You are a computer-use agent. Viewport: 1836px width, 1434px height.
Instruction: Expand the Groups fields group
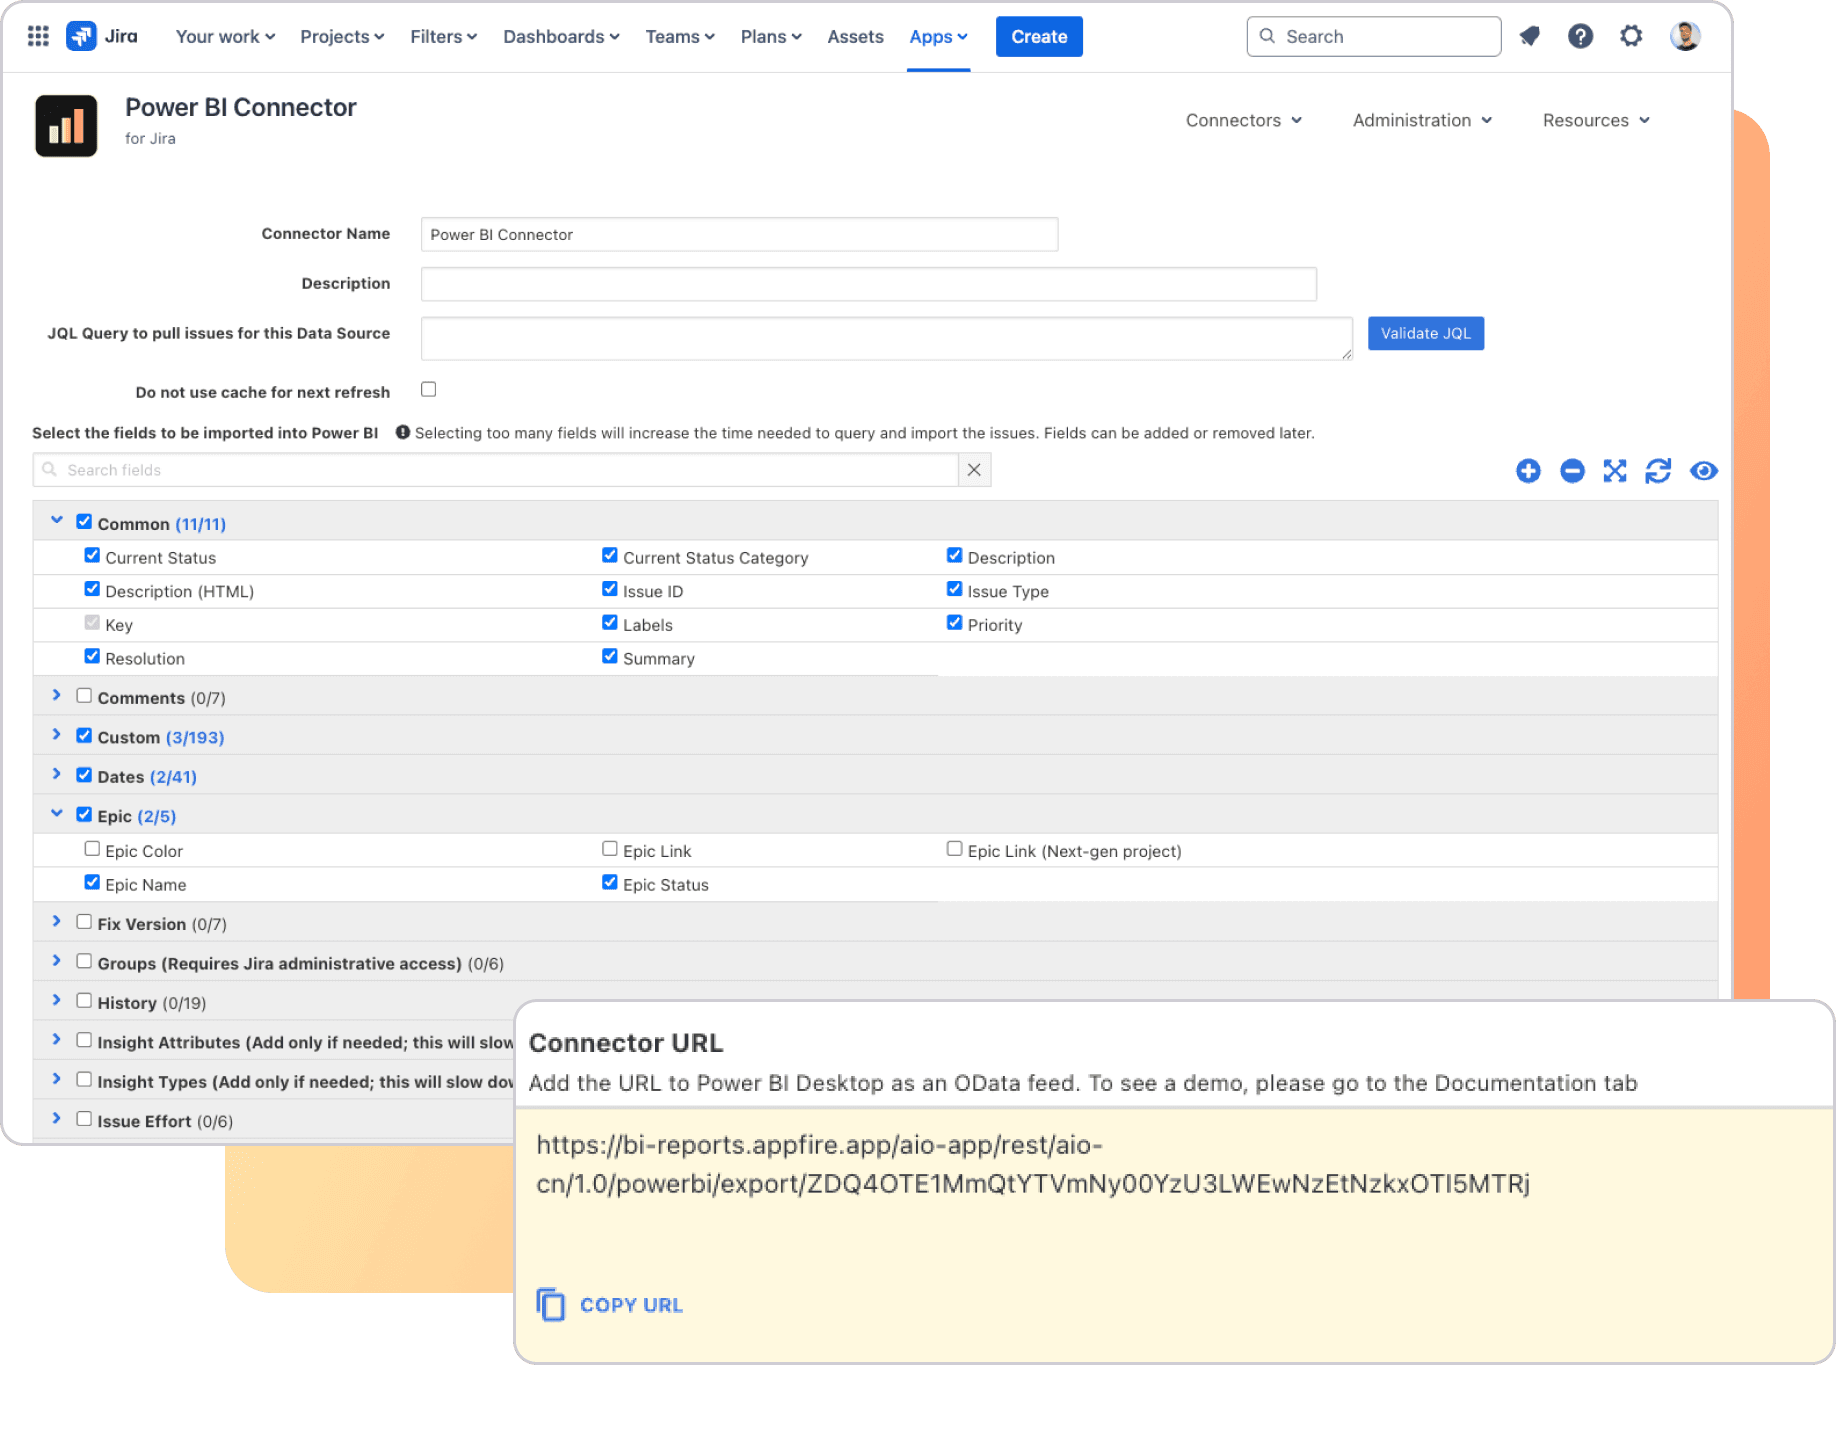point(57,960)
